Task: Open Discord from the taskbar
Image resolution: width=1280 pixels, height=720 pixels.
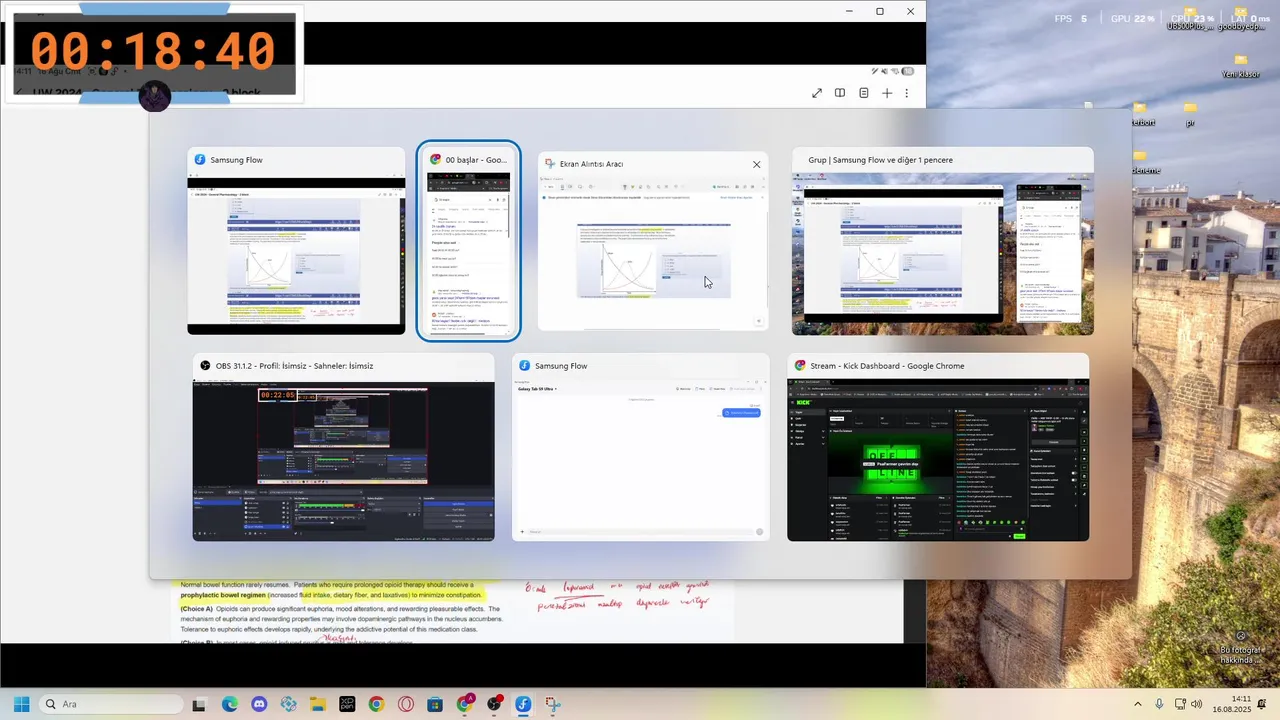Action: 259,704
